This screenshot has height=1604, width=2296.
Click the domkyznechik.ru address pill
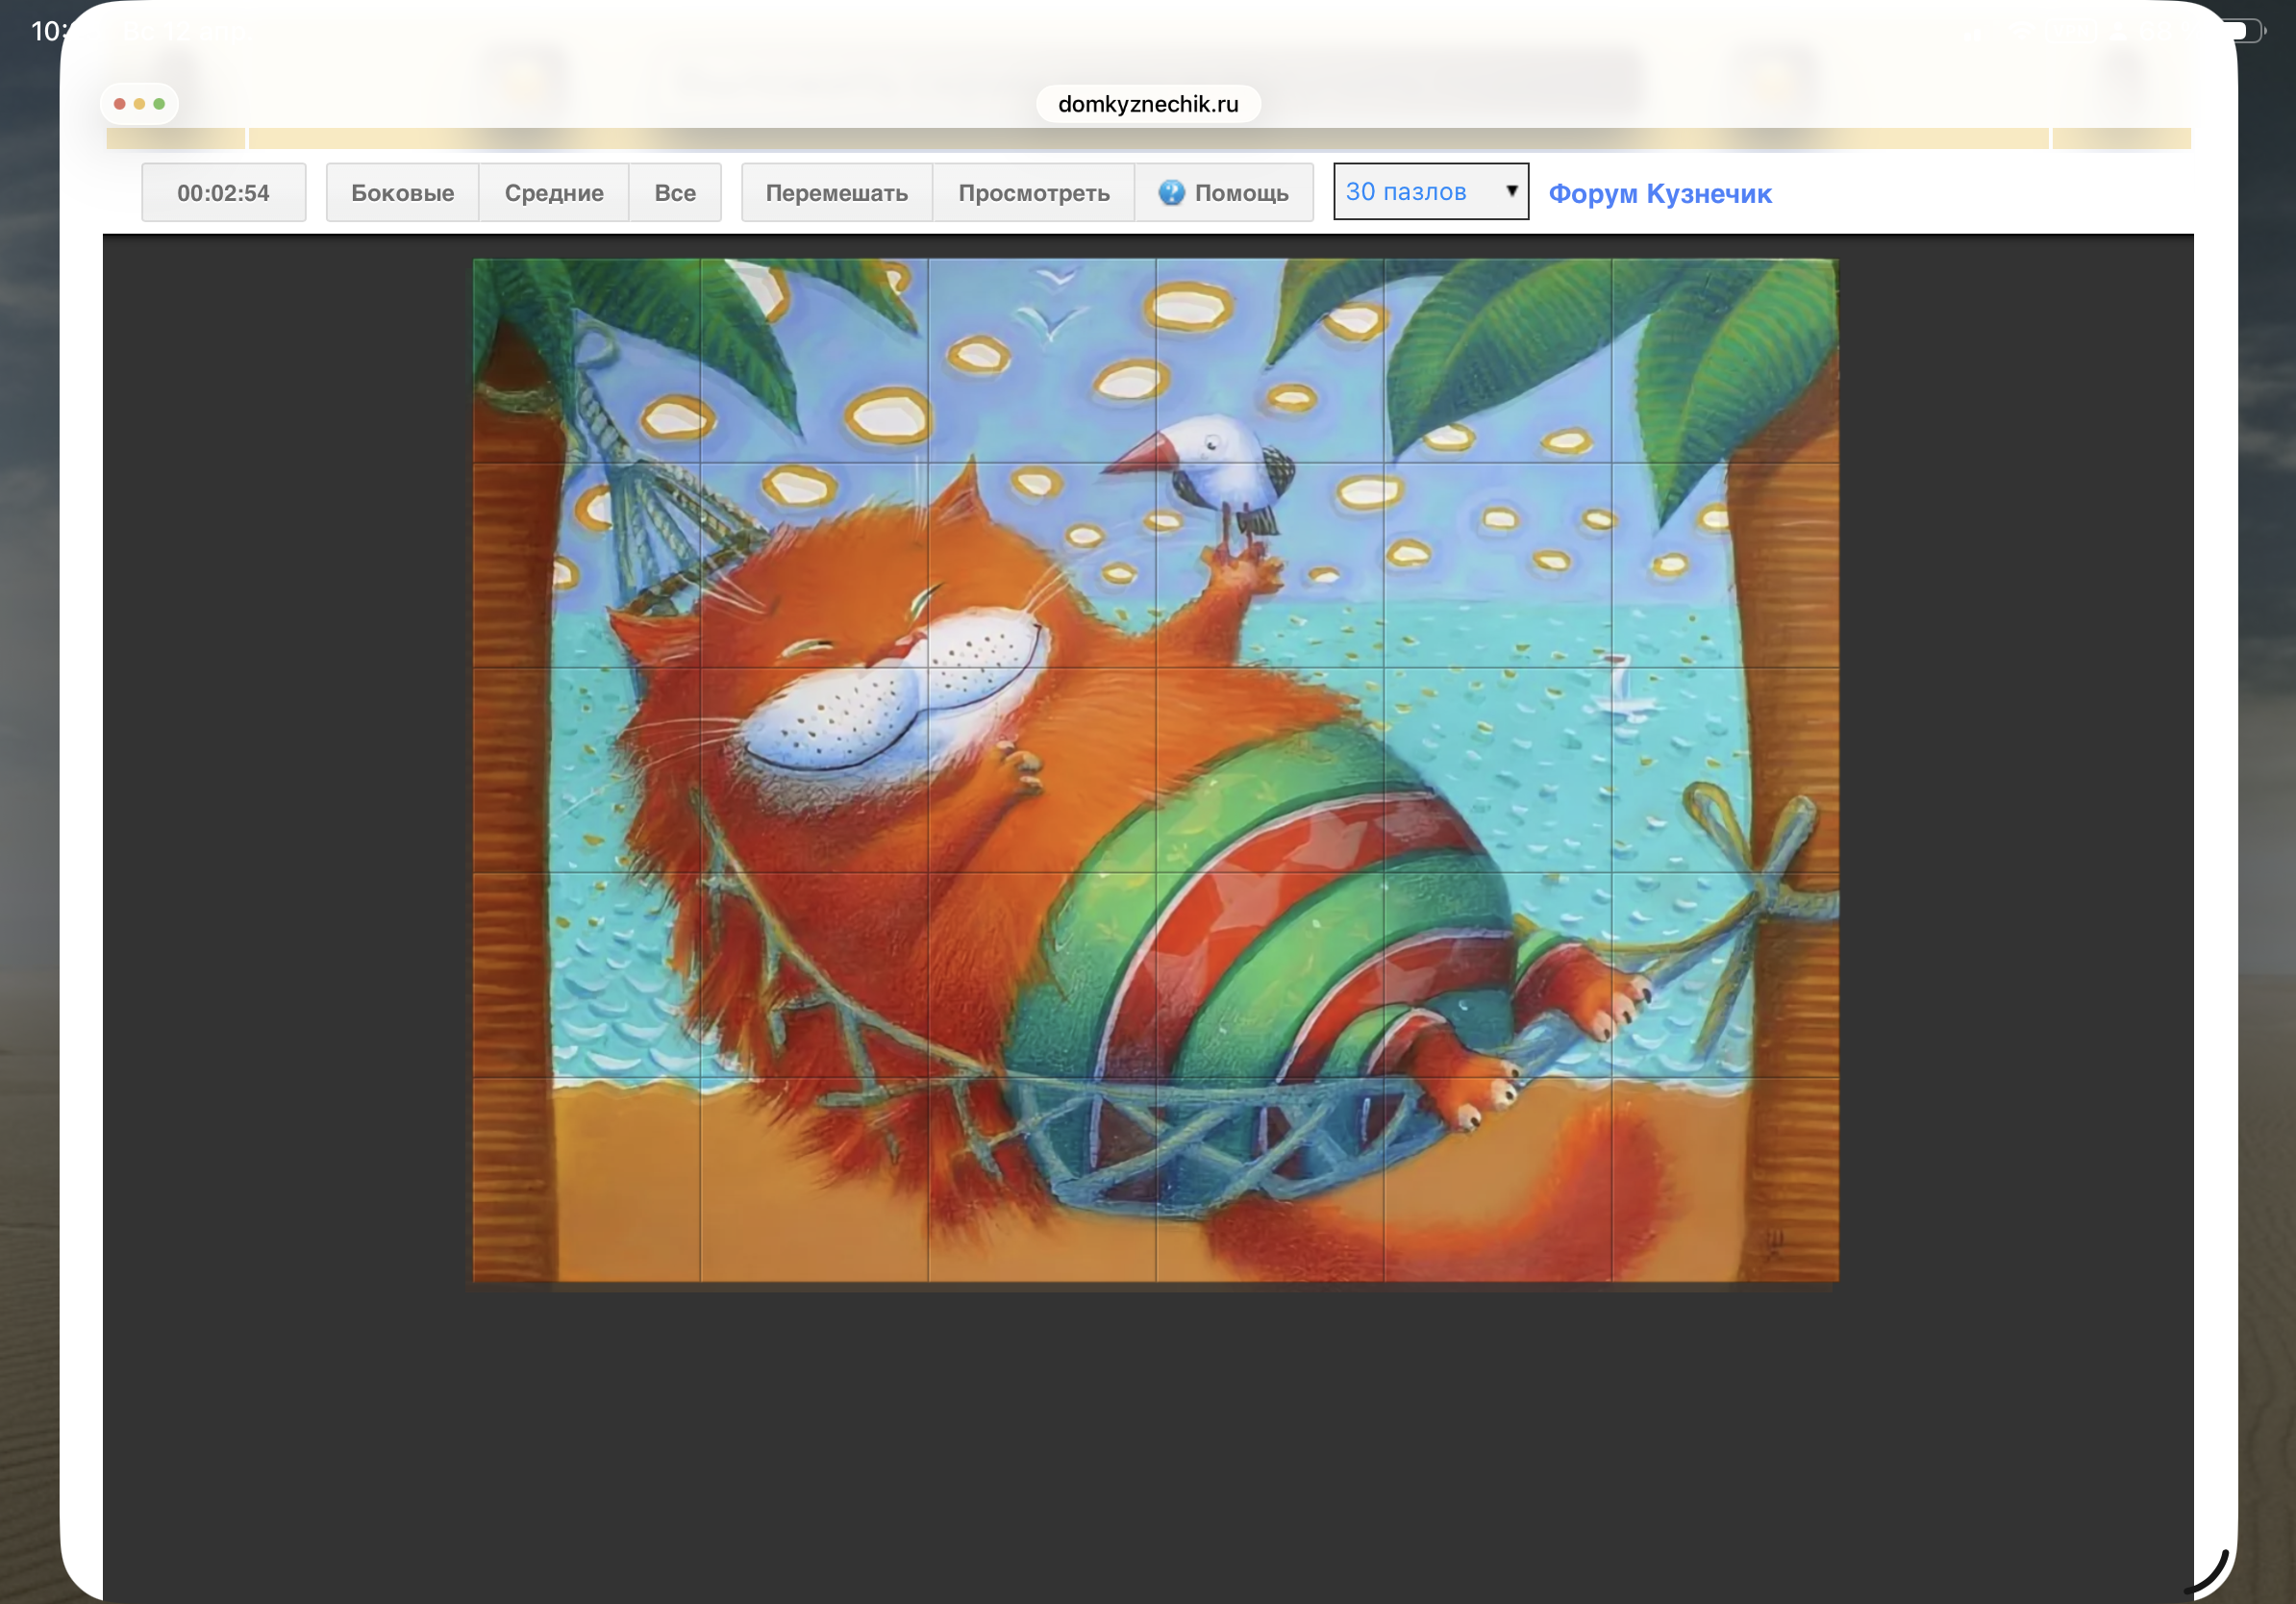[x=1147, y=104]
